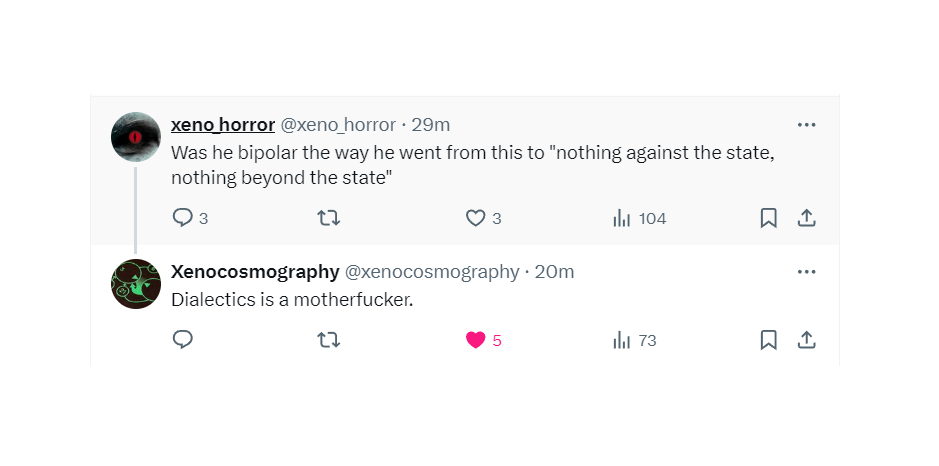This screenshot has height=466, width=939.
Task: Share Xenocosmography's reply
Action: [x=806, y=340]
